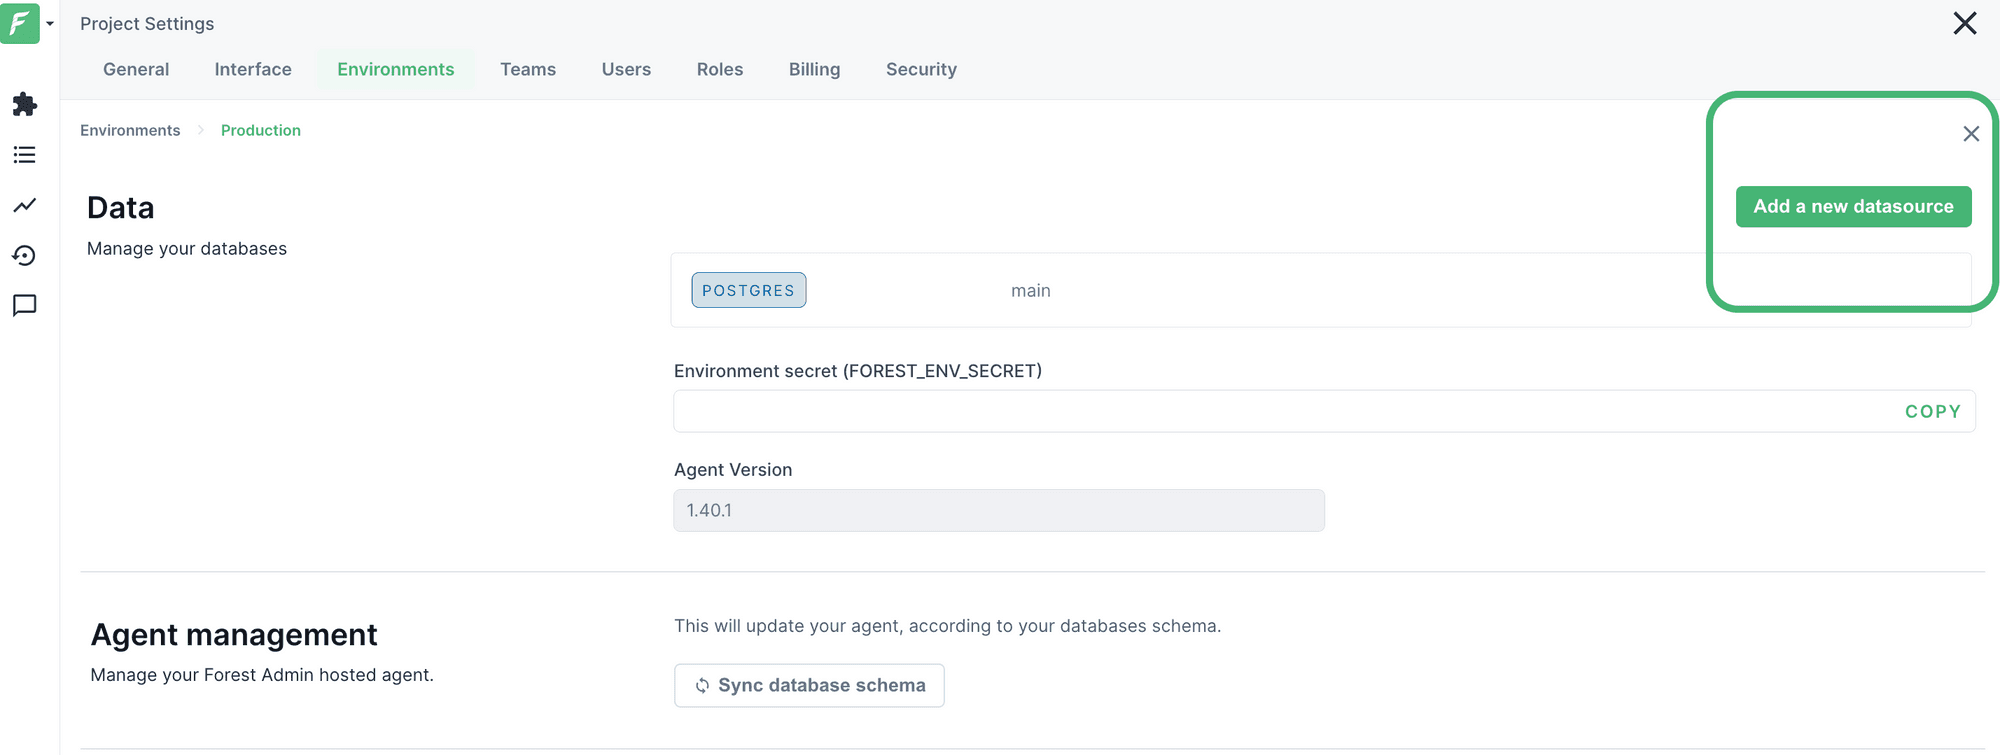Click the Production breadcrumb
This screenshot has width=2000, height=755.
click(x=261, y=130)
